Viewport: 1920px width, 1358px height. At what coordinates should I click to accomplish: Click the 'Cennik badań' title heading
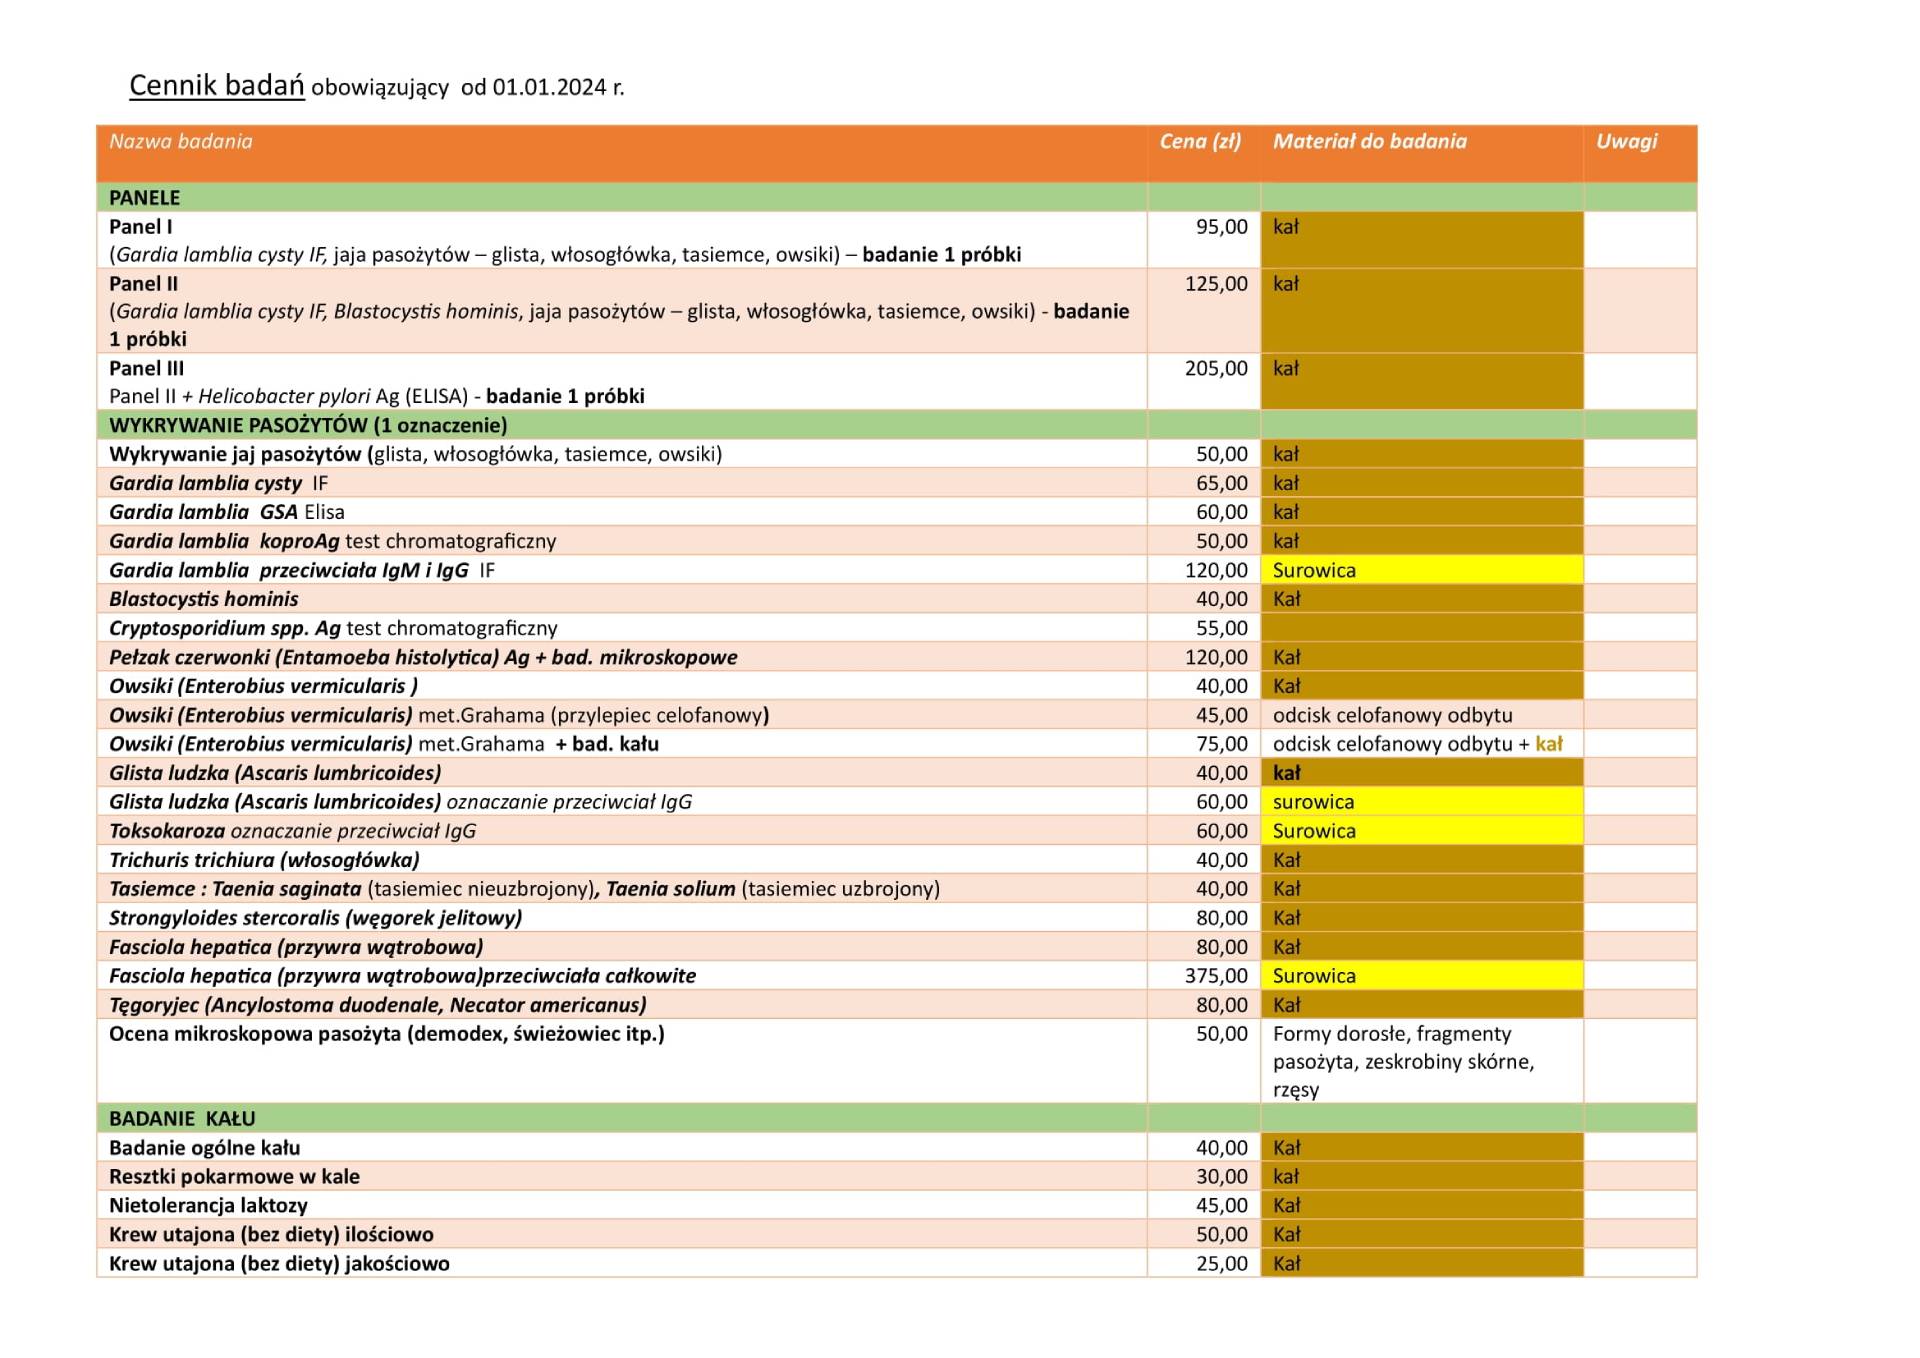[x=216, y=86]
